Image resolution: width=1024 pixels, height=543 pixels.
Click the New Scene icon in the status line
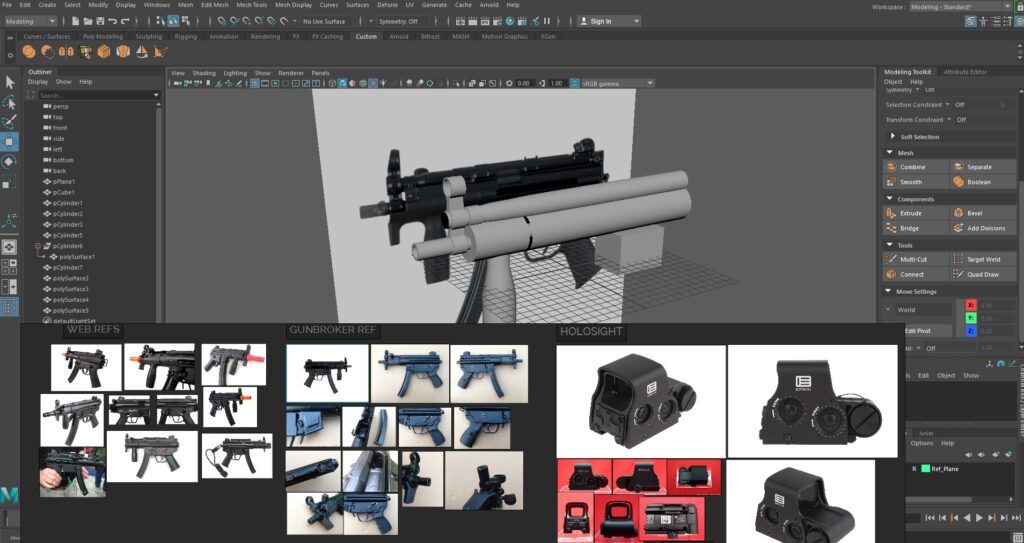pos(75,22)
